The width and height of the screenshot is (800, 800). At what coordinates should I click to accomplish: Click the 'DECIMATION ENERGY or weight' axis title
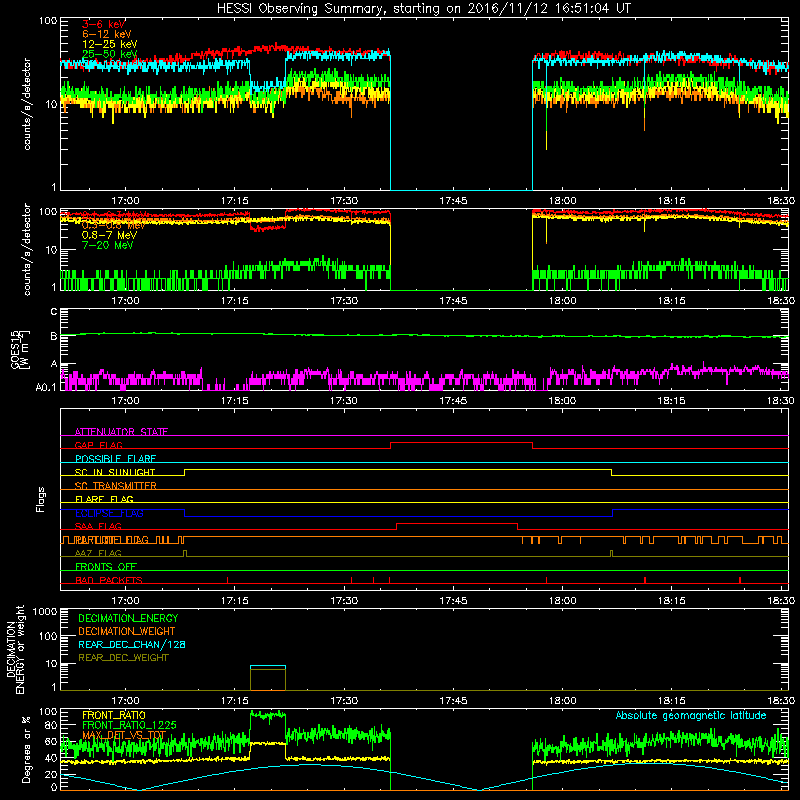[x=16, y=649]
